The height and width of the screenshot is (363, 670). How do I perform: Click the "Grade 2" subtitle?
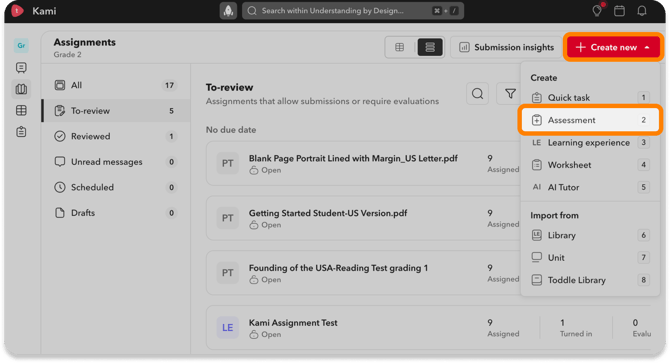(68, 54)
